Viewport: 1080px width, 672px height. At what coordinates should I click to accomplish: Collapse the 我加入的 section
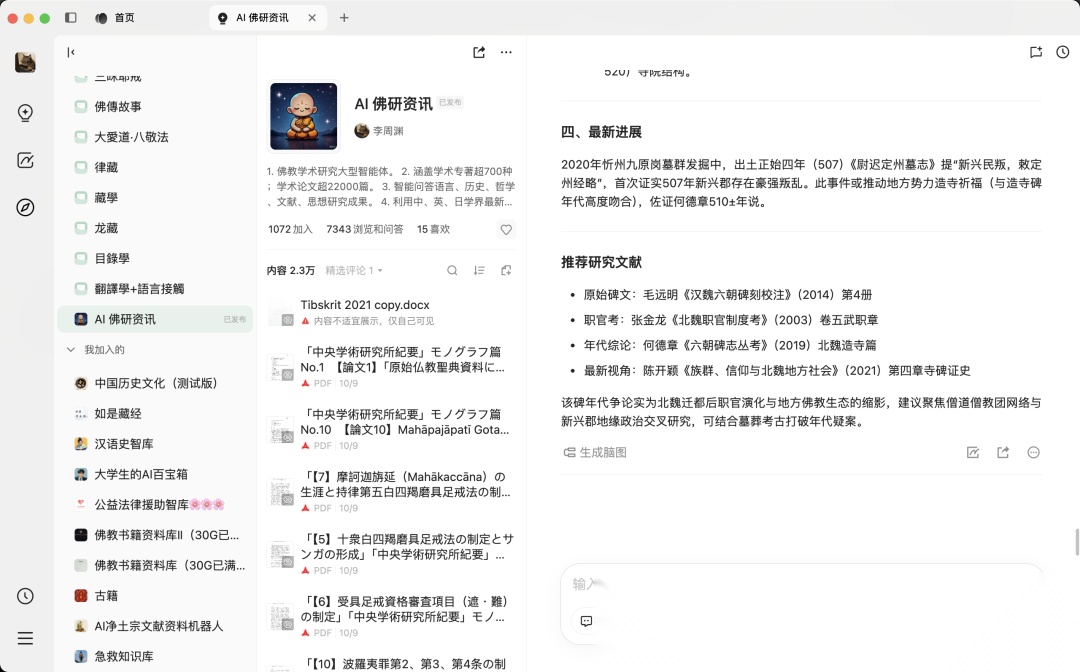click(x=71, y=350)
